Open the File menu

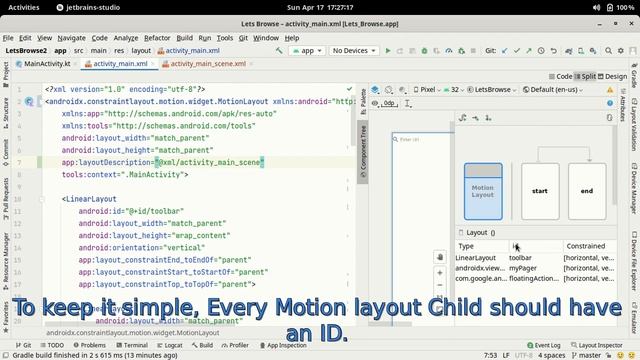8,38
